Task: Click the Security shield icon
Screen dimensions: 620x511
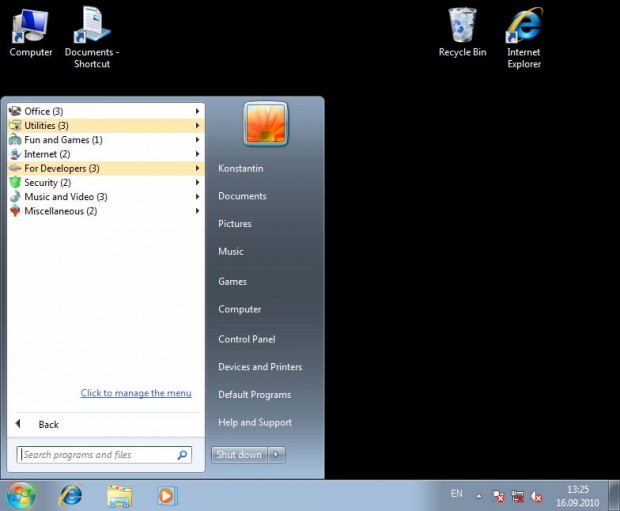Action: [x=15, y=182]
